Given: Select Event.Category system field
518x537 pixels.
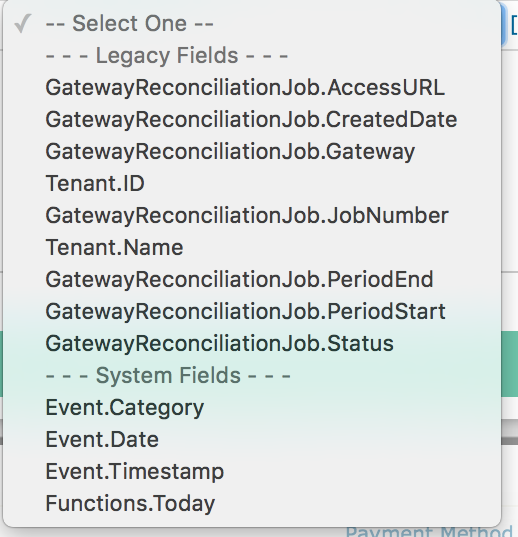Looking at the screenshot, I should coord(252,407).
